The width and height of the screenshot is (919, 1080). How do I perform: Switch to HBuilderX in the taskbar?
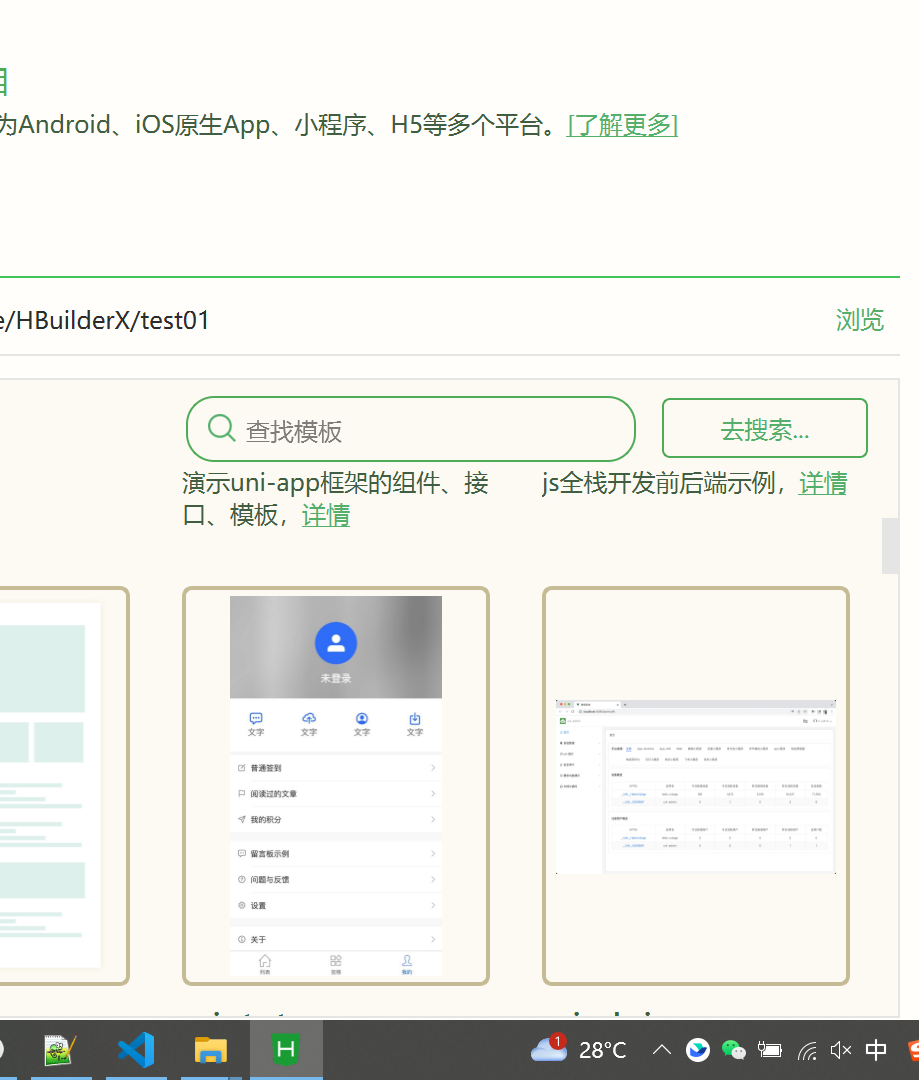point(286,1050)
